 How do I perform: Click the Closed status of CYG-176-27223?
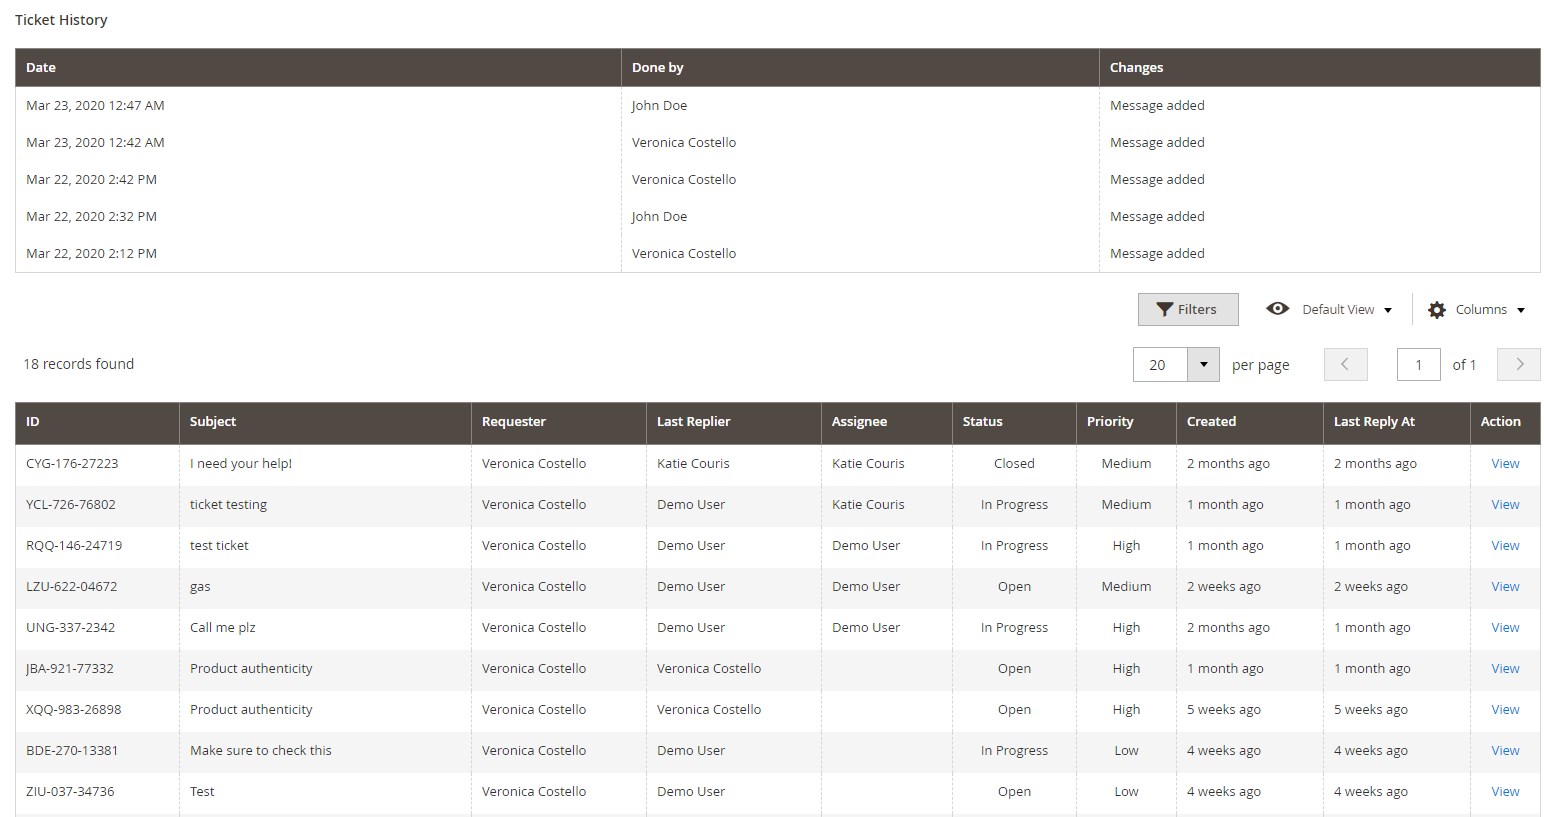tap(1014, 464)
